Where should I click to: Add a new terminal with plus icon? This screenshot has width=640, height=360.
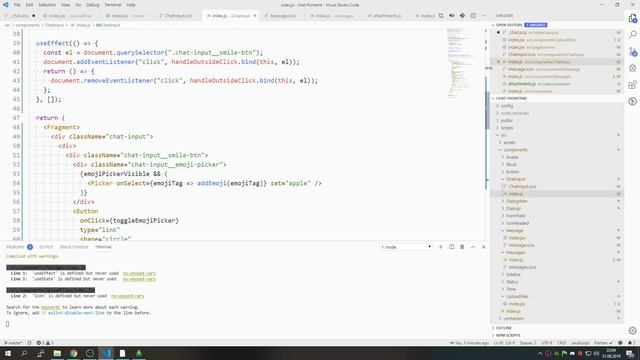tap(440, 247)
